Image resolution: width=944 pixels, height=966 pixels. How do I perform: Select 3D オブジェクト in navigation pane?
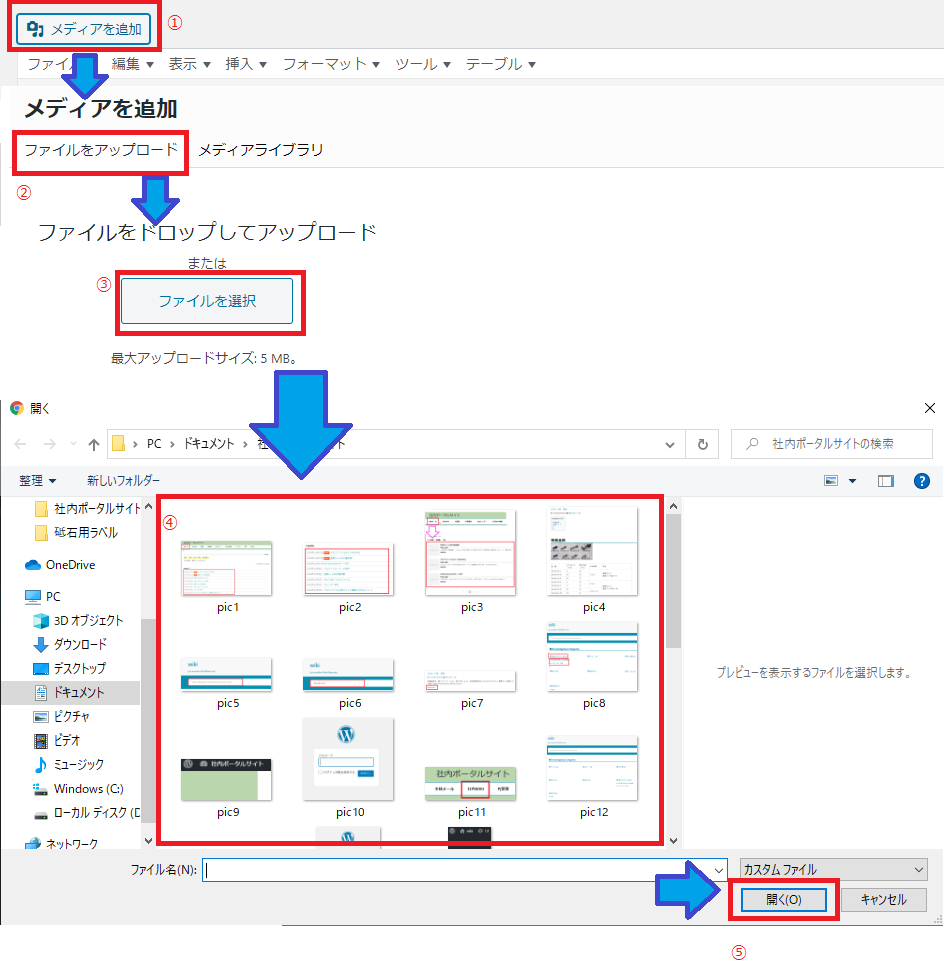point(88,621)
